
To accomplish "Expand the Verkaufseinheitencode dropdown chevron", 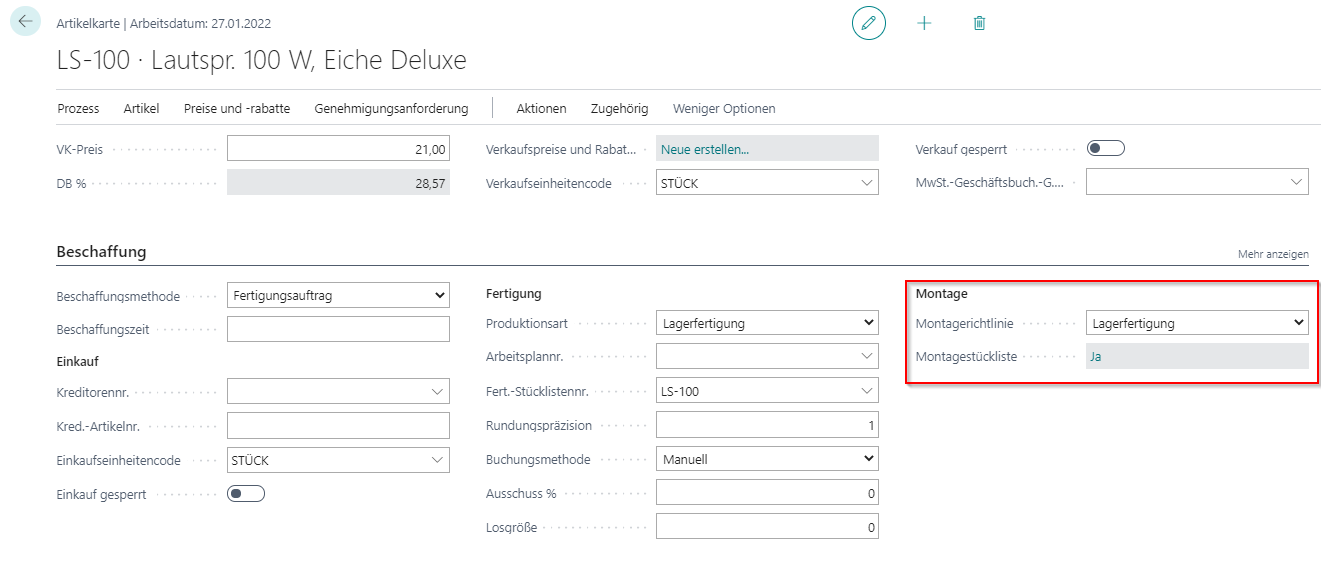I will point(866,183).
